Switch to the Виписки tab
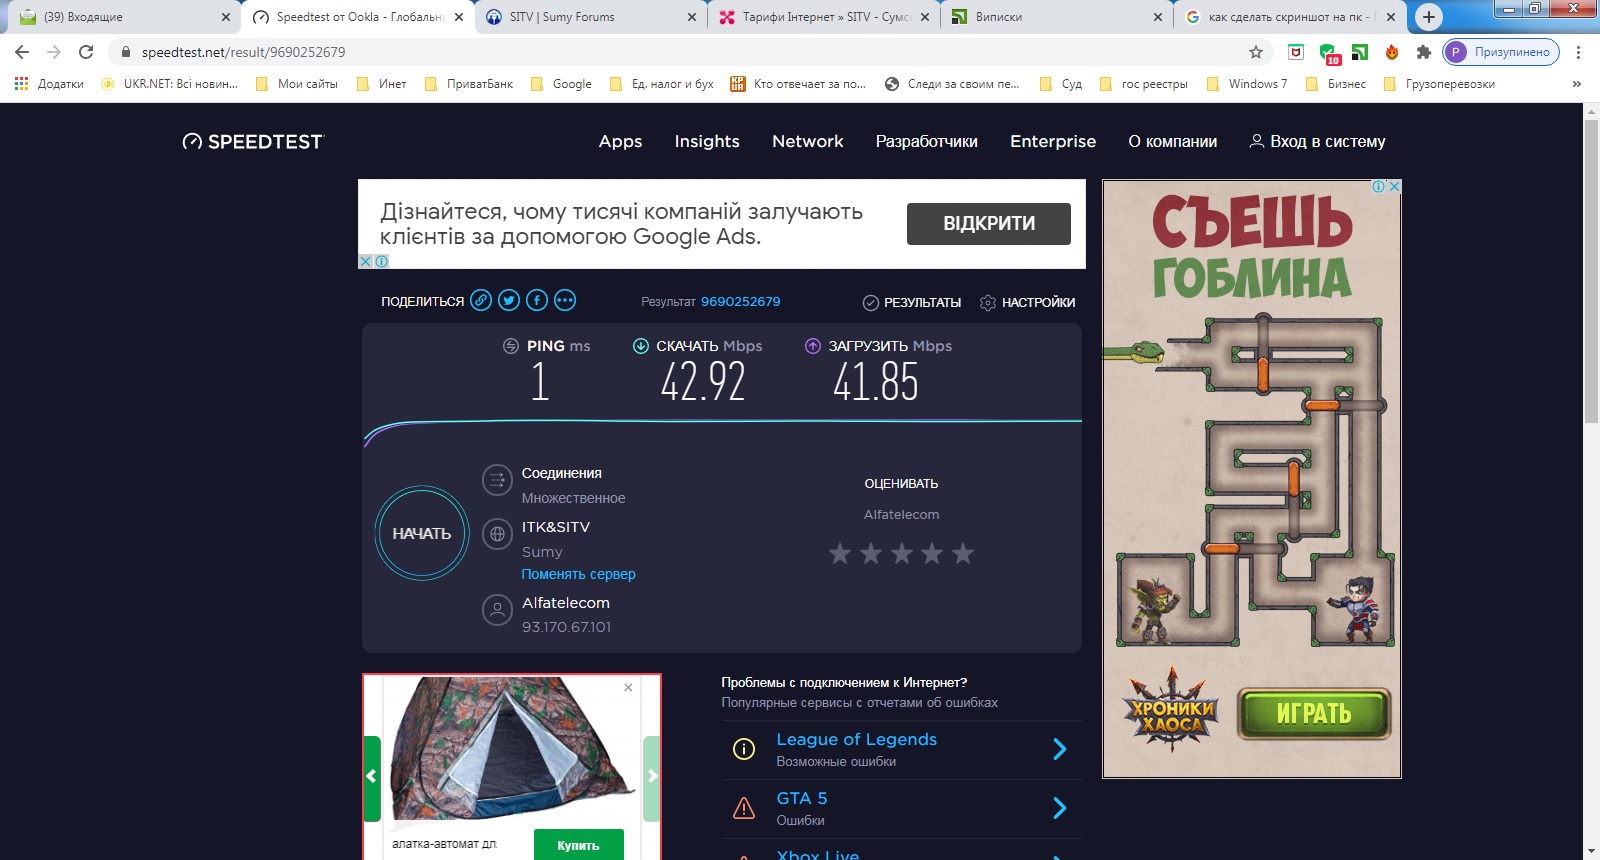Viewport: 1600px width, 860px height. [x=1056, y=17]
